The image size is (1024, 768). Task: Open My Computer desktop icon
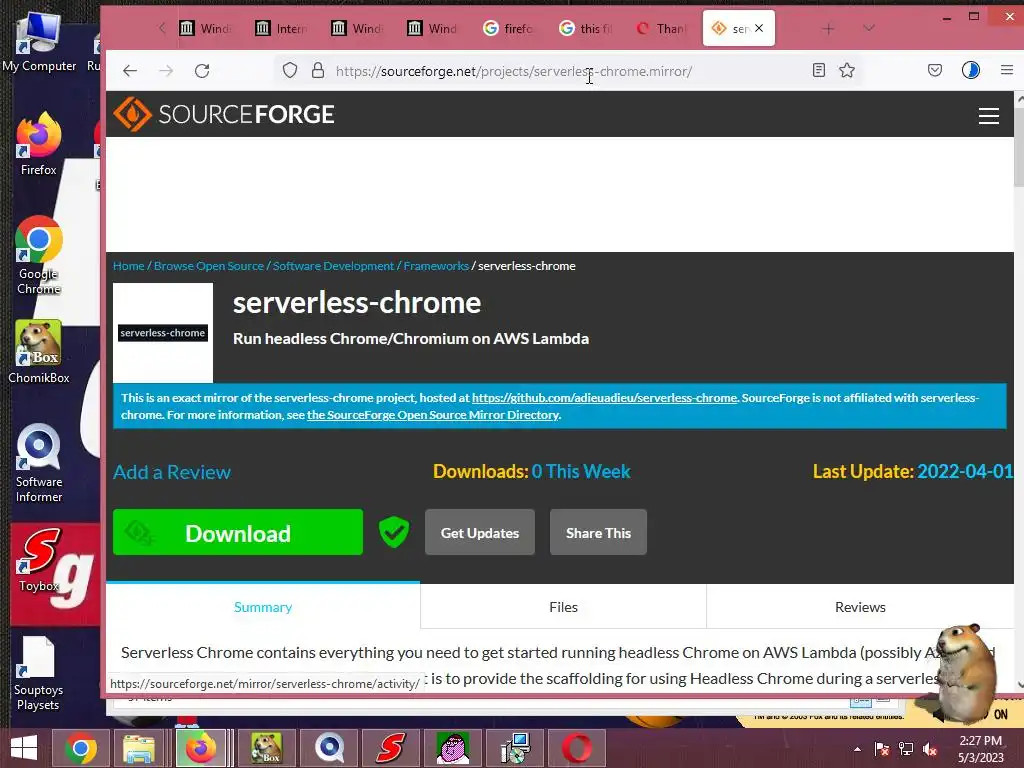(39, 41)
